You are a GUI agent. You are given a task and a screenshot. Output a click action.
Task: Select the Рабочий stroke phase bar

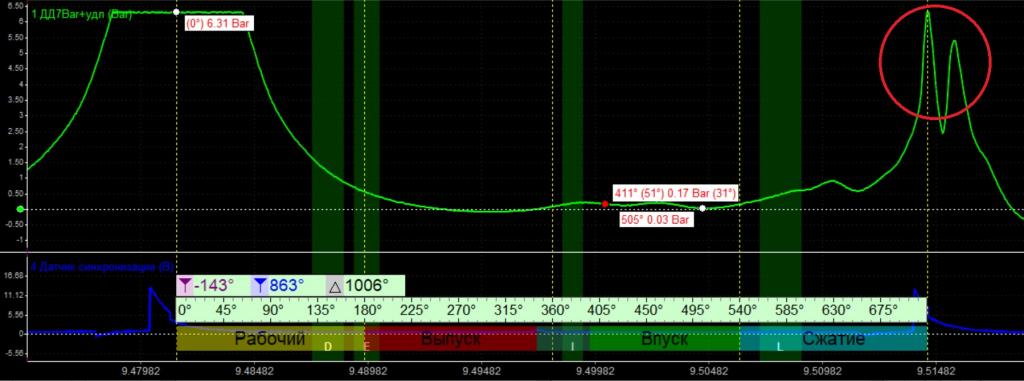pos(270,339)
